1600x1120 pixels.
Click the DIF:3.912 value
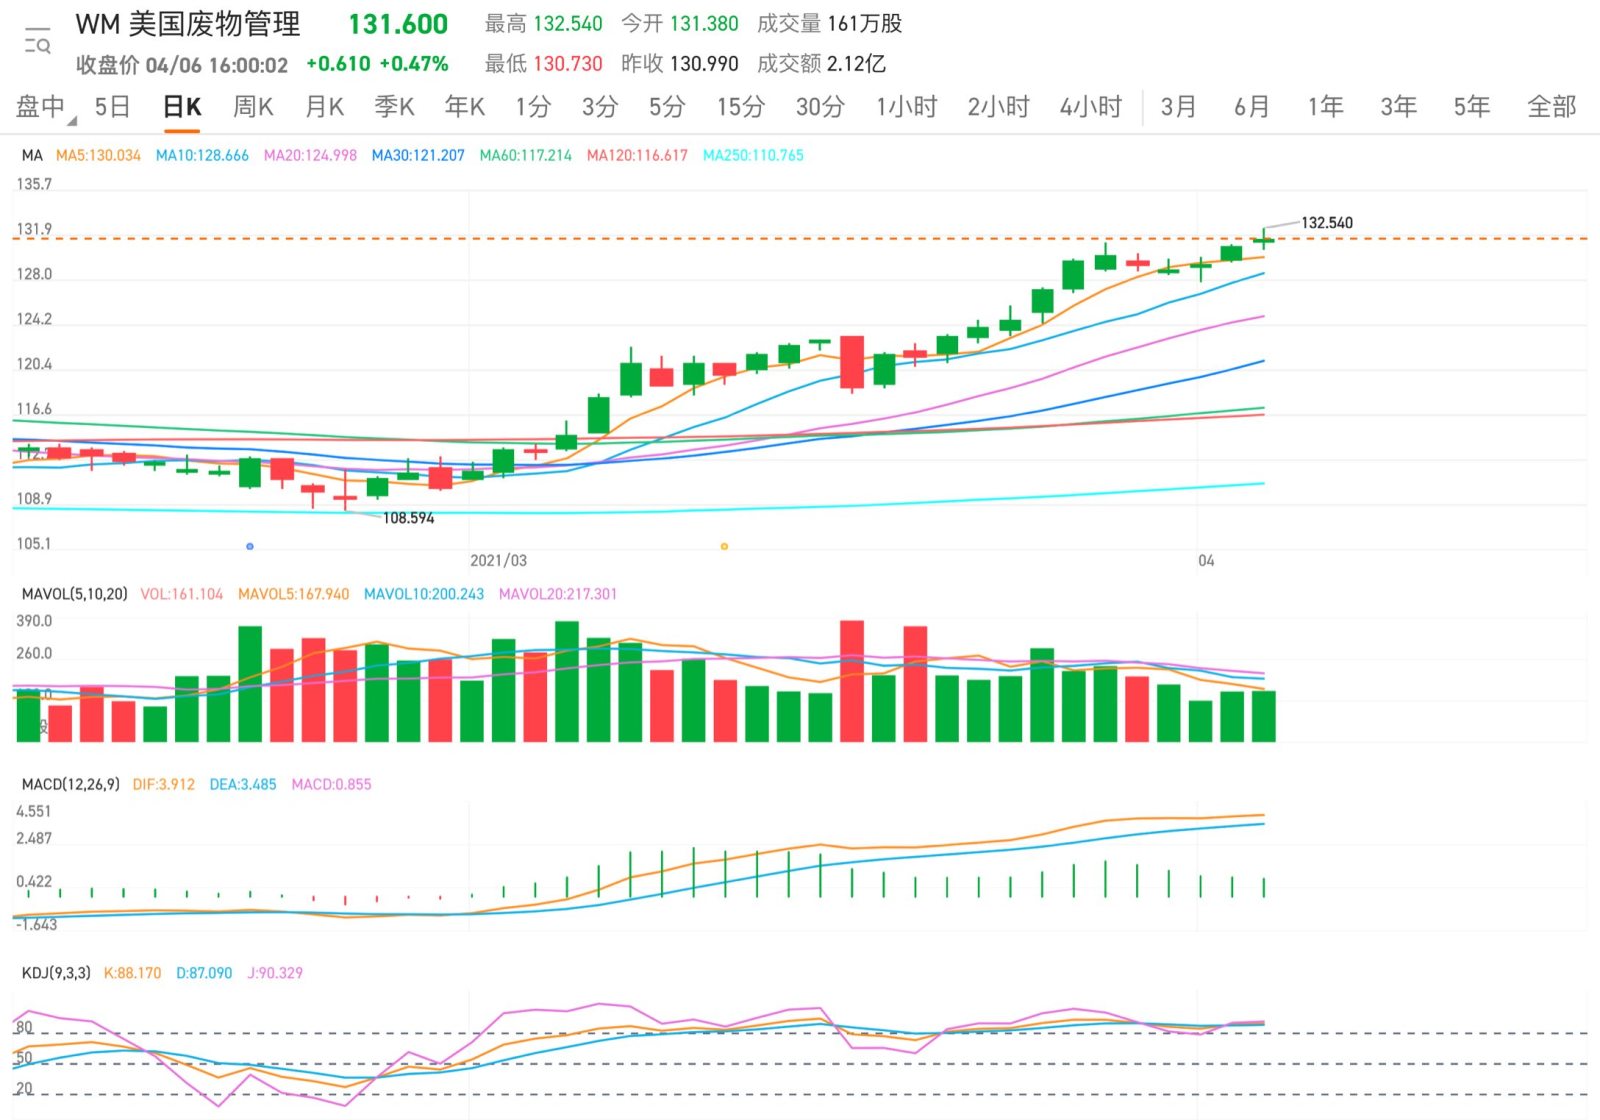164,784
